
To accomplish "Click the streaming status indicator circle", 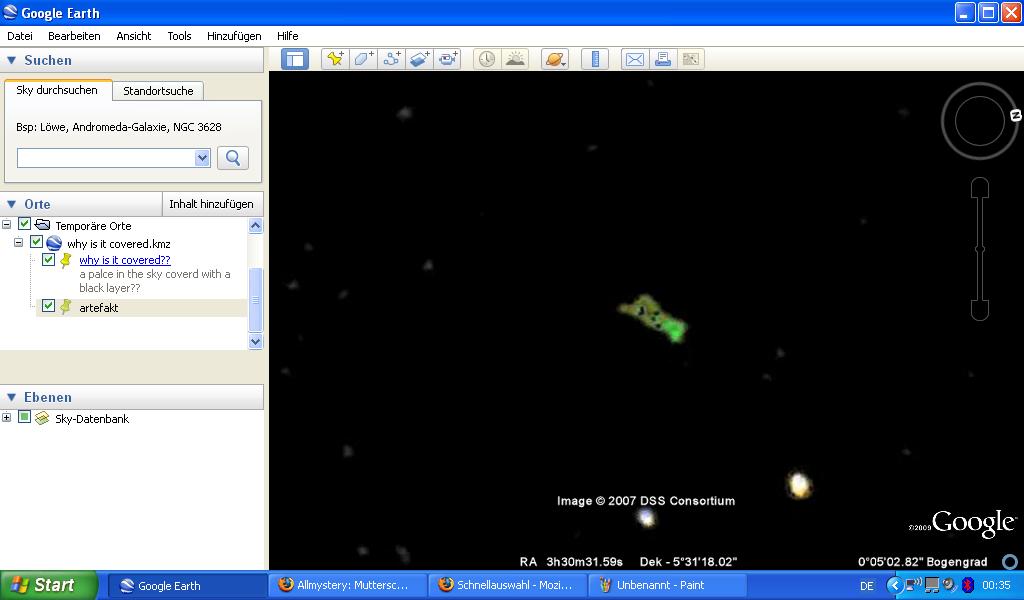I will point(1010,561).
